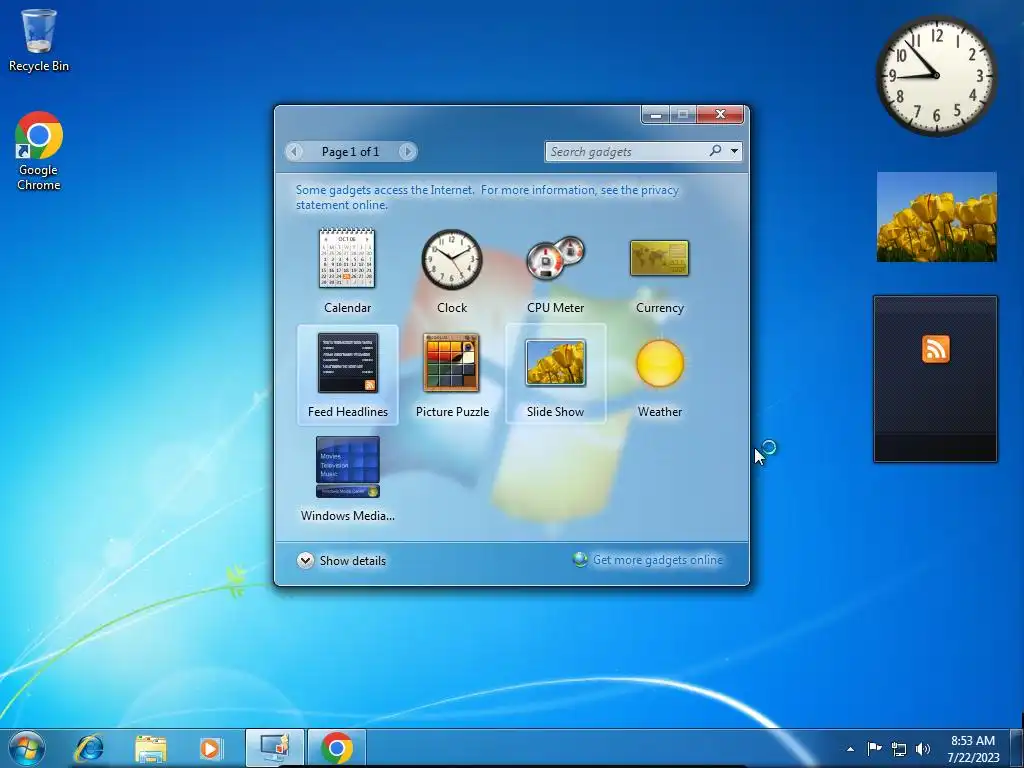Open Chrome from the taskbar

click(337, 748)
